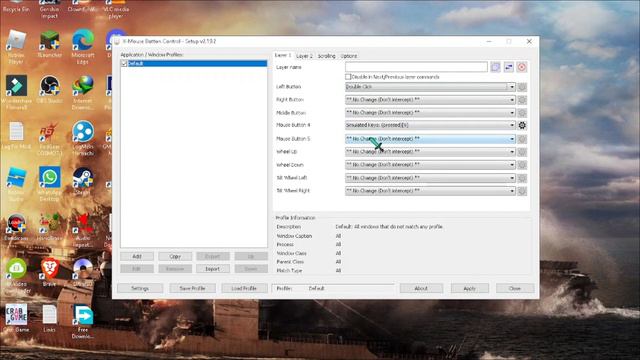Open the Right Button action dropdown
Viewport: 640px width, 360px height.
pos(430,100)
